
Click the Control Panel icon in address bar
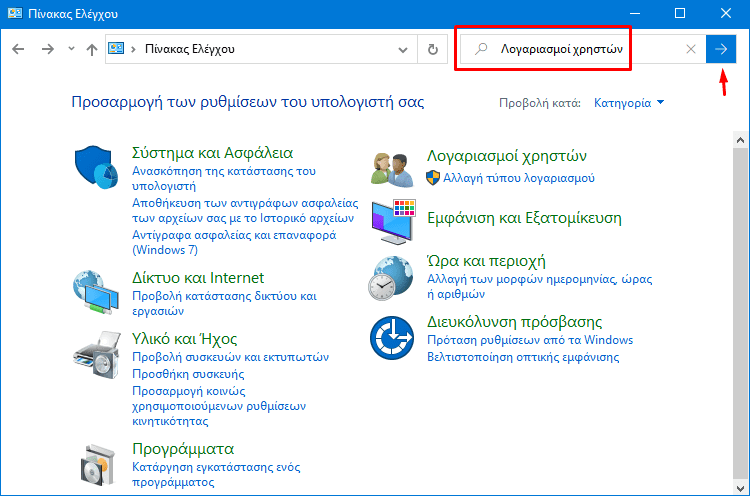click(116, 48)
